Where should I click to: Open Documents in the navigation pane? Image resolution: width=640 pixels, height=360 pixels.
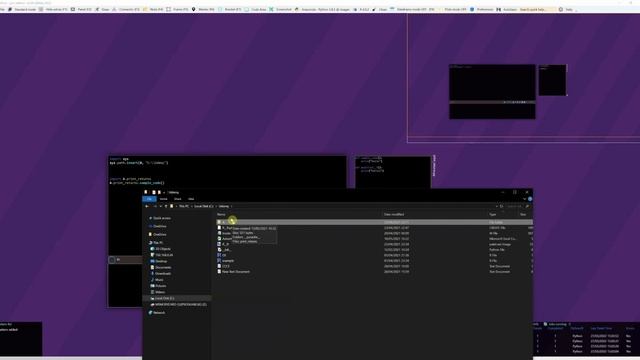(161, 267)
